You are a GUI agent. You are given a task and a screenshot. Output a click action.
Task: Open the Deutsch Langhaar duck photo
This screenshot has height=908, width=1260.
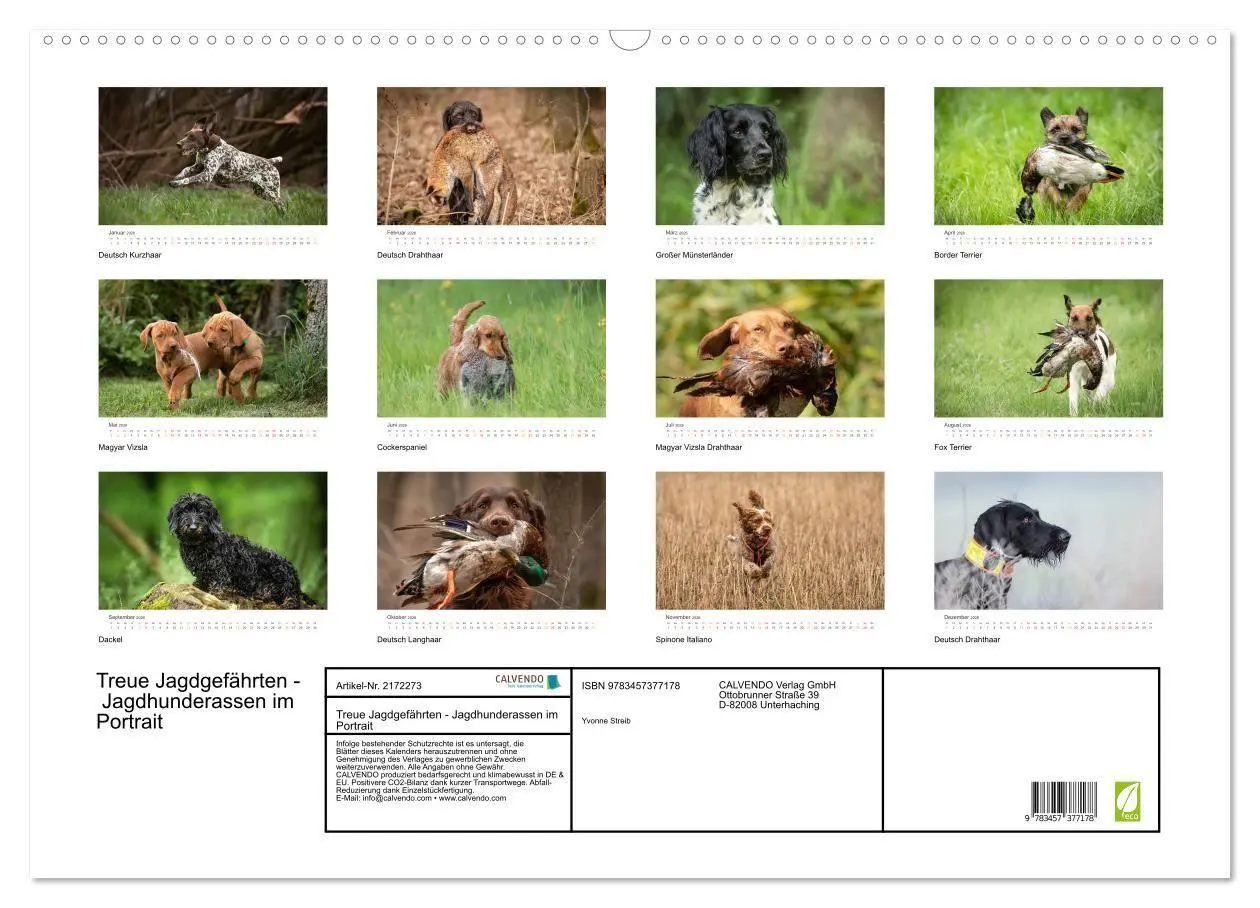pos(491,541)
